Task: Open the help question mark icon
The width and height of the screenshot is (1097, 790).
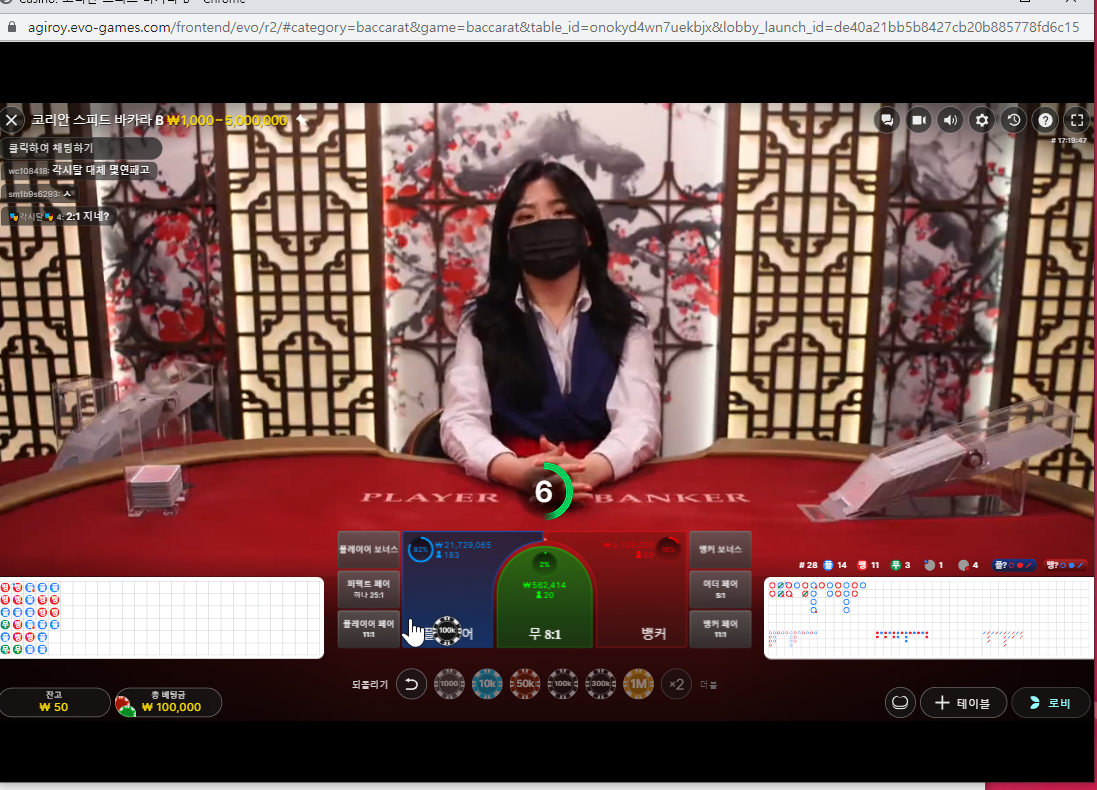Action: [x=1045, y=120]
